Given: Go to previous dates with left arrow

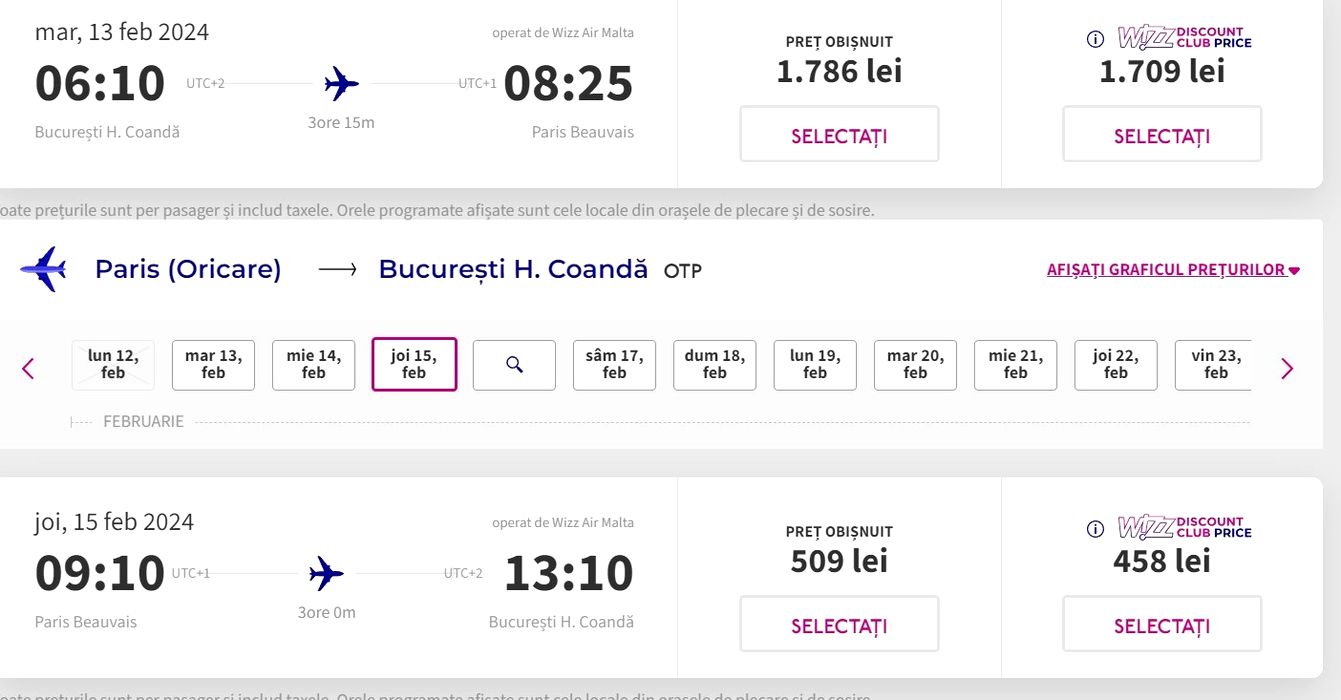Looking at the screenshot, I should [28, 369].
